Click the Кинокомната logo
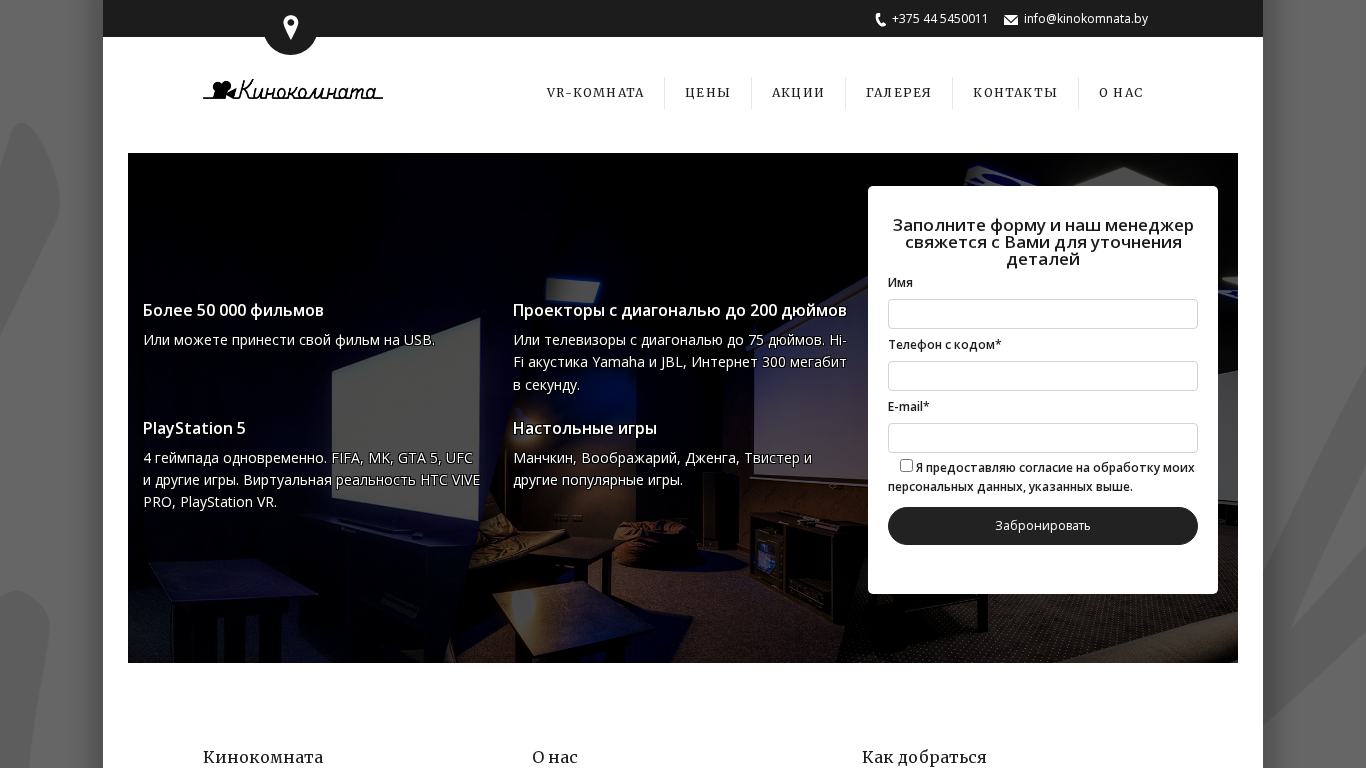This screenshot has width=1366, height=768. click(292, 91)
